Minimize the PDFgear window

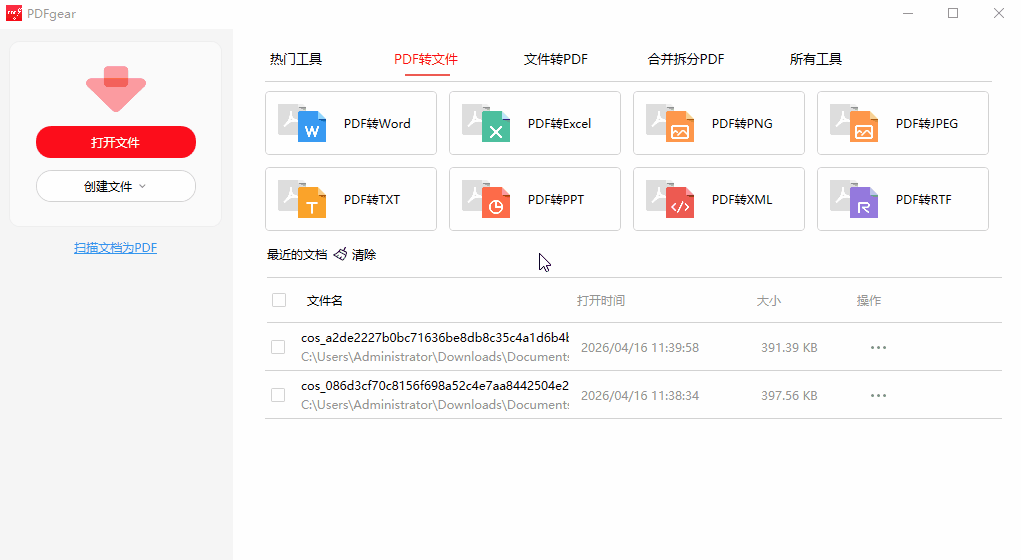(908, 13)
